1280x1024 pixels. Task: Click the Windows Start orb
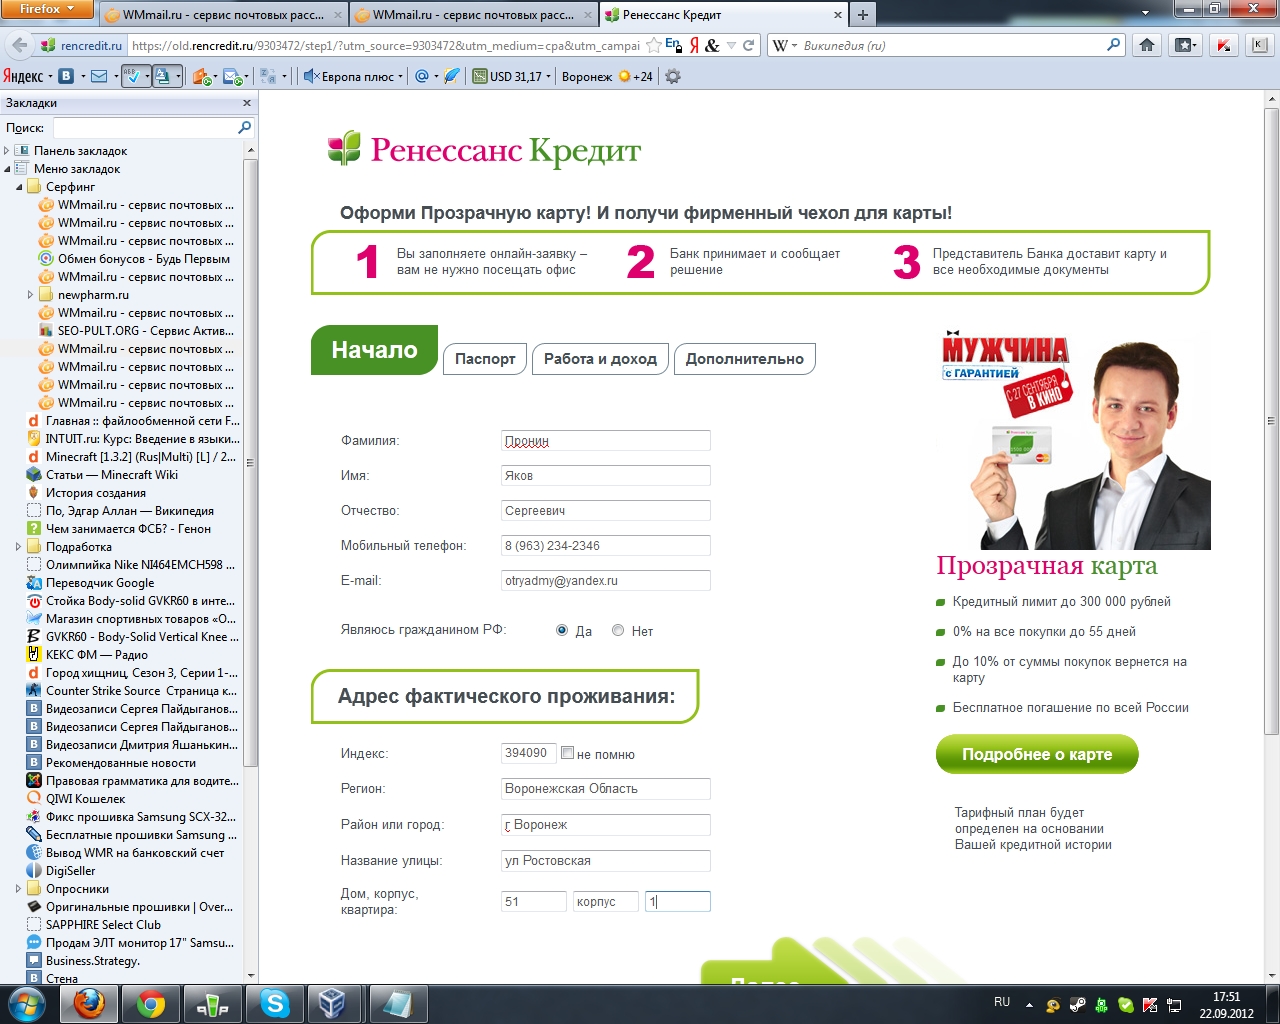pyautogui.click(x=27, y=1003)
